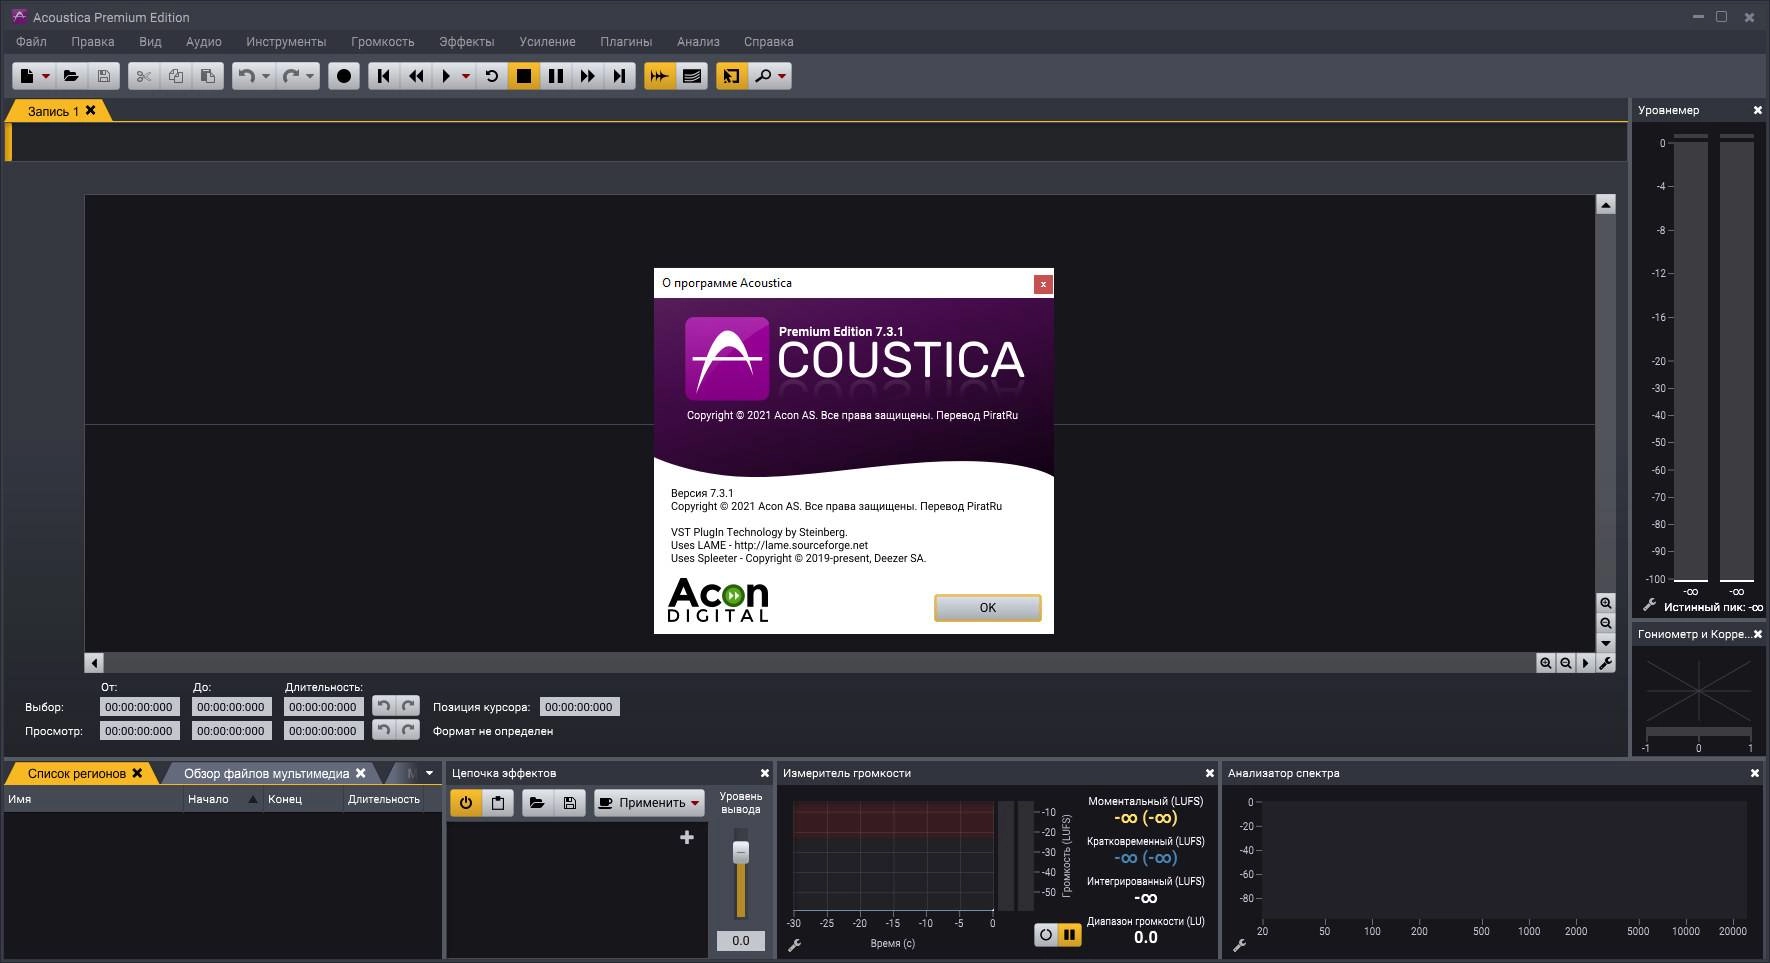This screenshot has width=1770, height=963.
Task: Toggle the waveform view icon
Action: pos(660,76)
